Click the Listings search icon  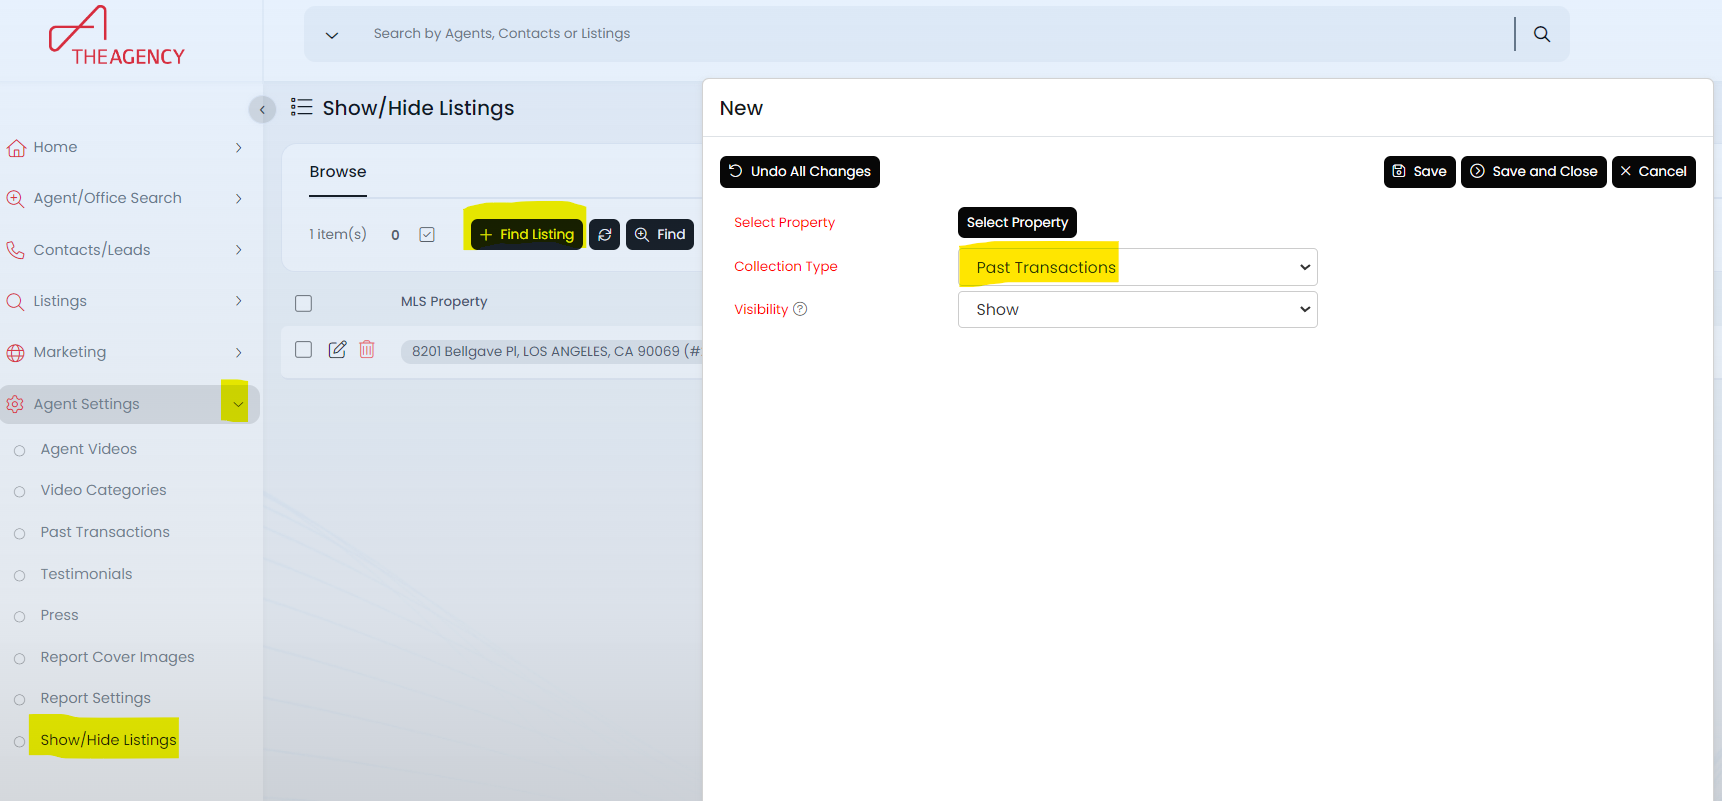coord(16,301)
